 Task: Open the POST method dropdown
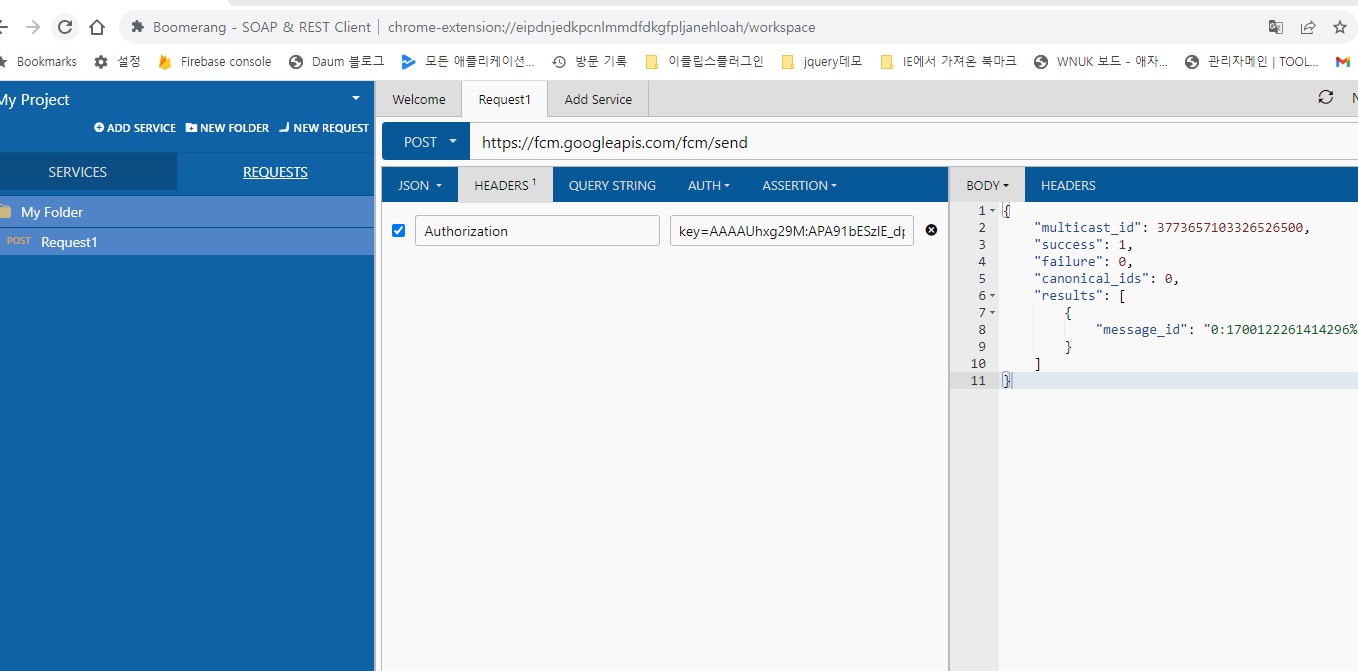tap(426, 142)
